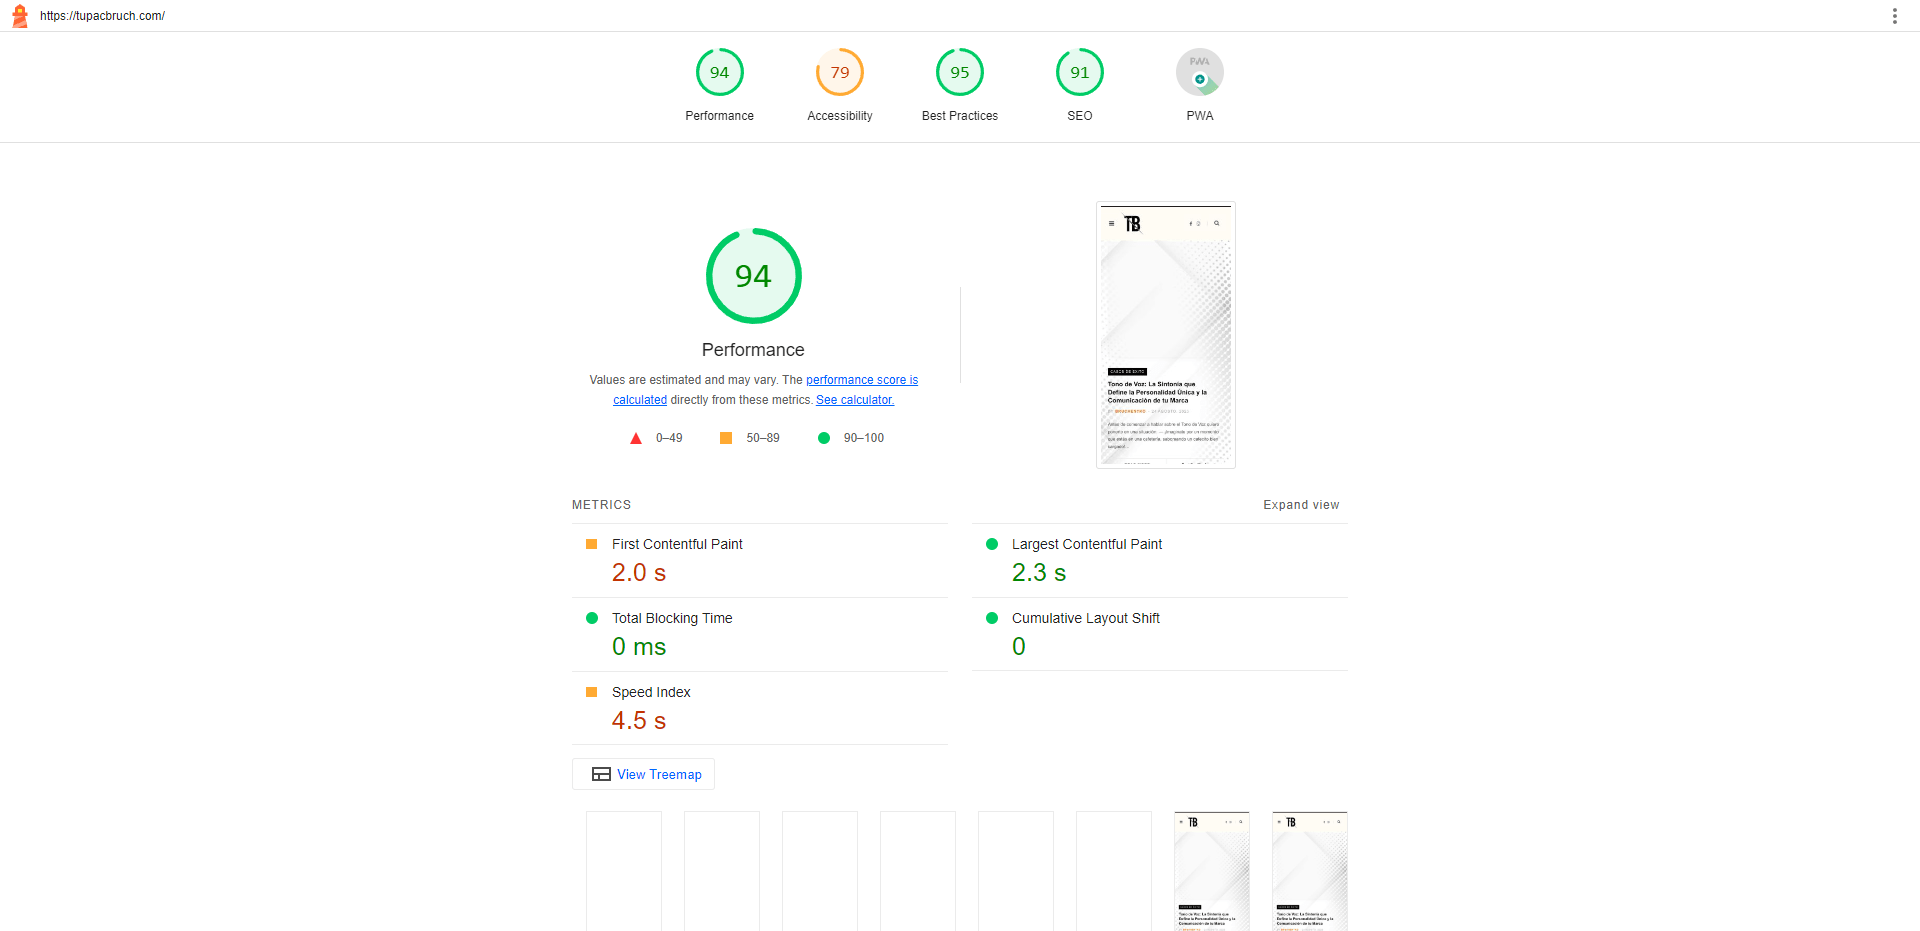1920x931 pixels.
Task: Expand First Contentful Paint metric
Action: pyautogui.click(x=677, y=544)
